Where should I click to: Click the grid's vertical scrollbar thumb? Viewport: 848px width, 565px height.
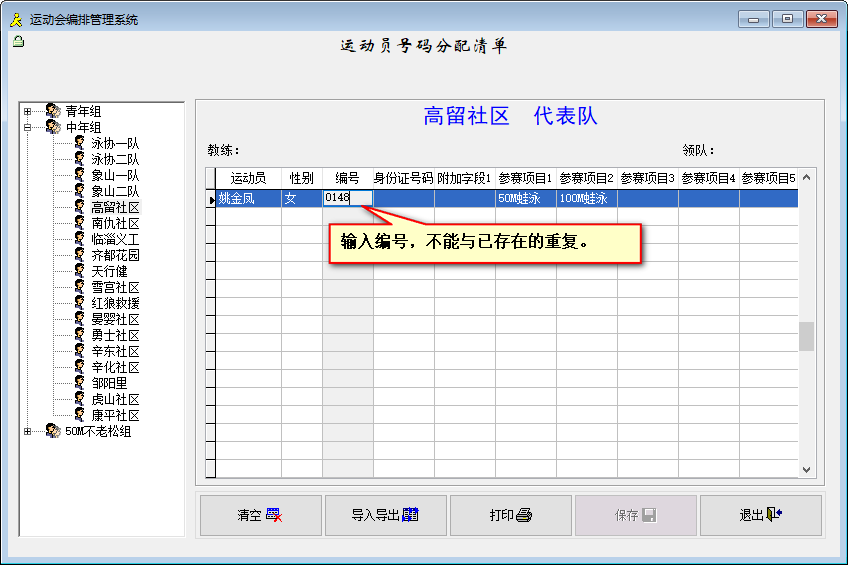pyautogui.click(x=806, y=336)
